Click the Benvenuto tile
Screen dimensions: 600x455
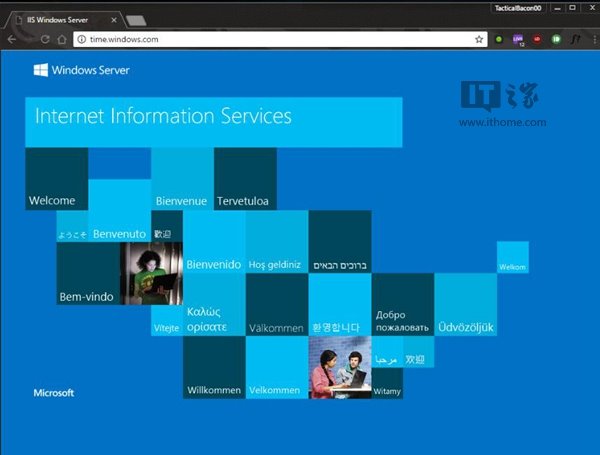119,210
